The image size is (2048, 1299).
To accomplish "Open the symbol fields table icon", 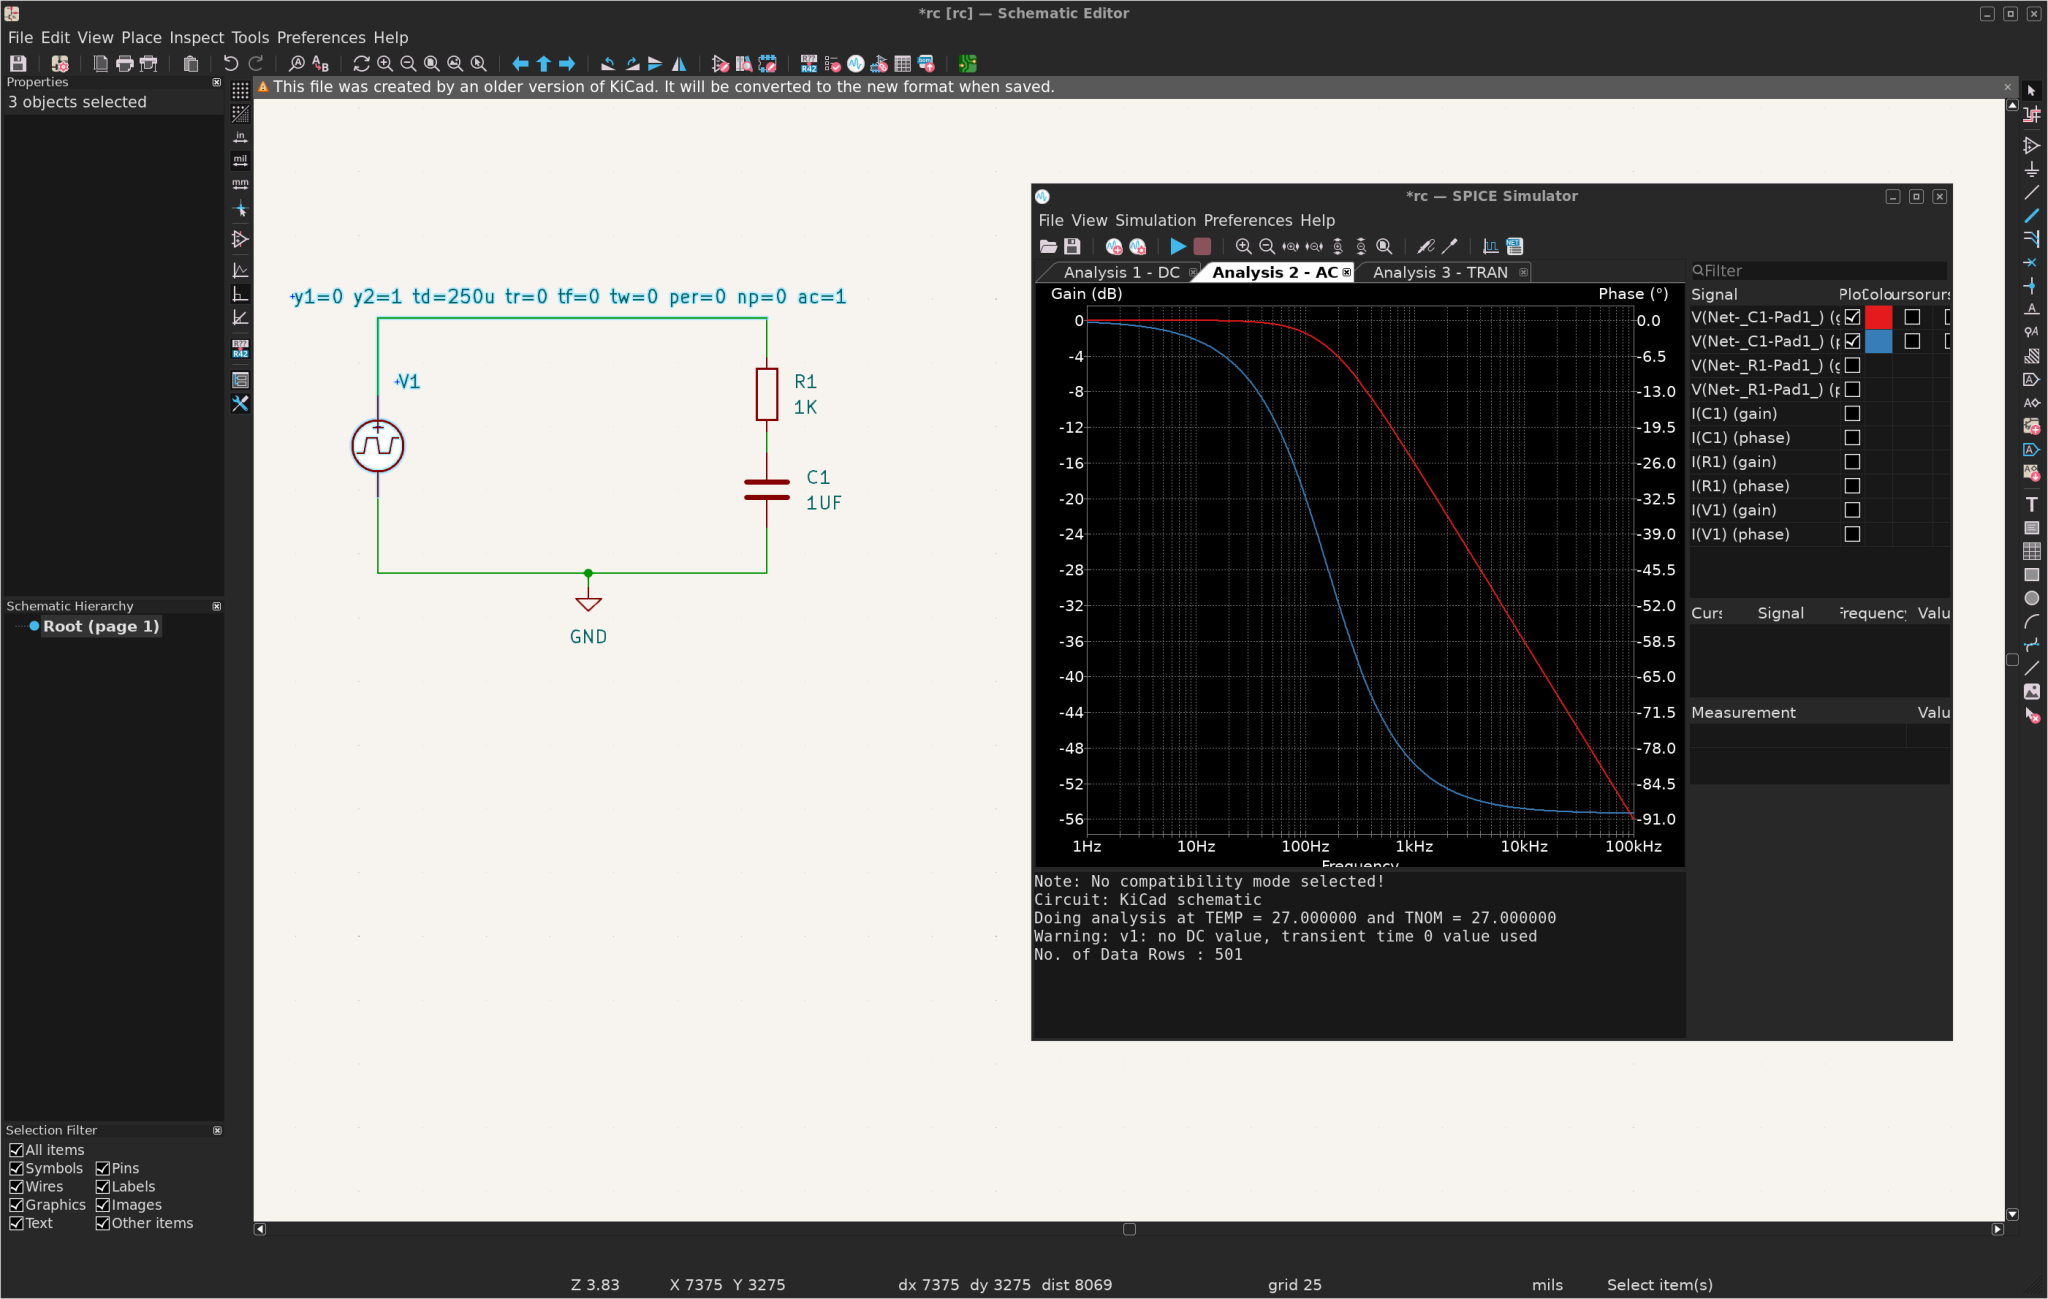I will point(903,63).
